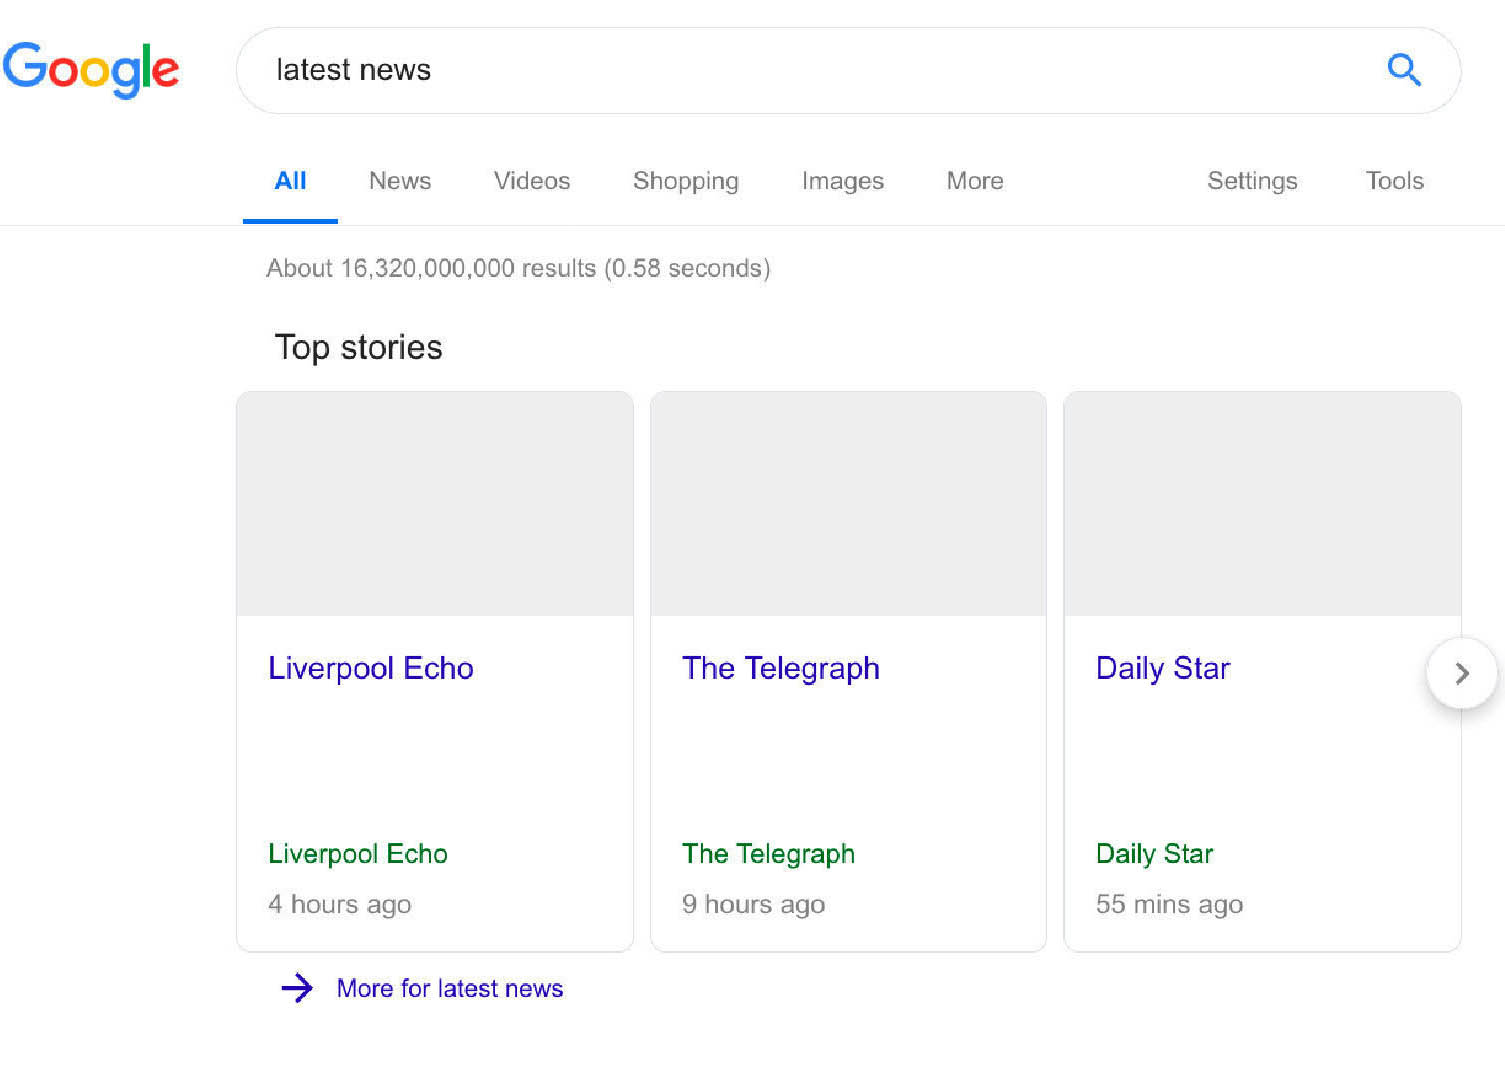Image resolution: width=1505 pixels, height=1067 pixels.
Task: Click inside the search input field
Action: pyautogui.click(x=700, y=70)
